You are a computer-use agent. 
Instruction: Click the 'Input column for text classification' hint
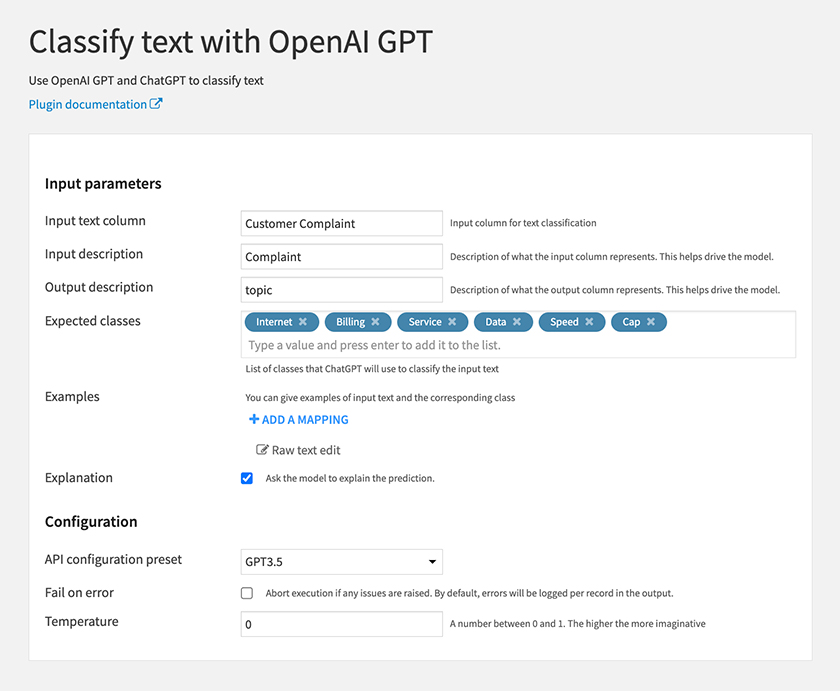pyautogui.click(x=523, y=223)
